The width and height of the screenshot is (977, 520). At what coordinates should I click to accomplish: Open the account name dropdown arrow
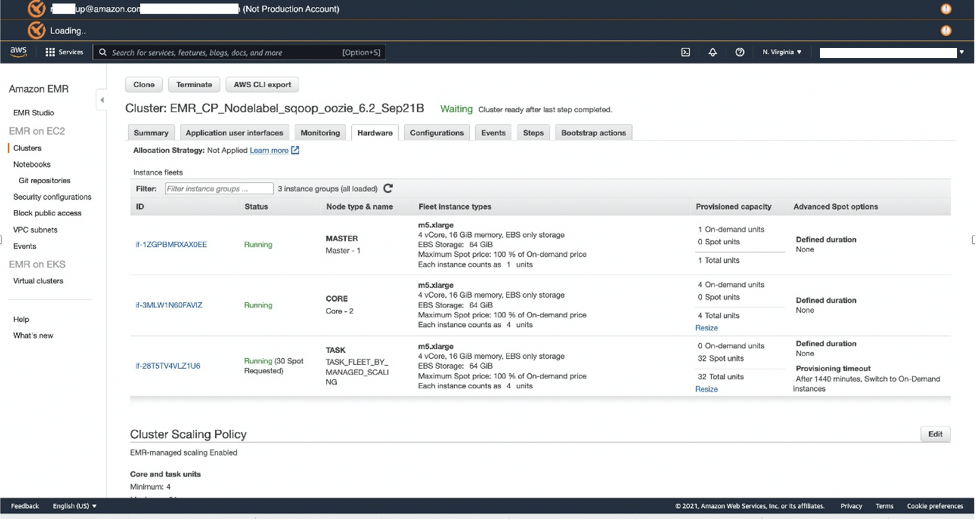962,52
